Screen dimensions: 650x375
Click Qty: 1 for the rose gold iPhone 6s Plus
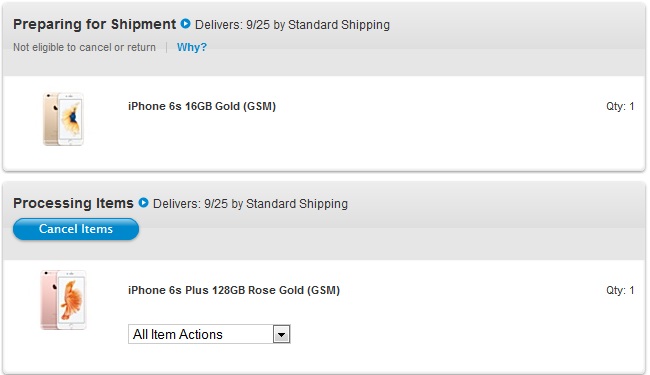(x=620, y=290)
